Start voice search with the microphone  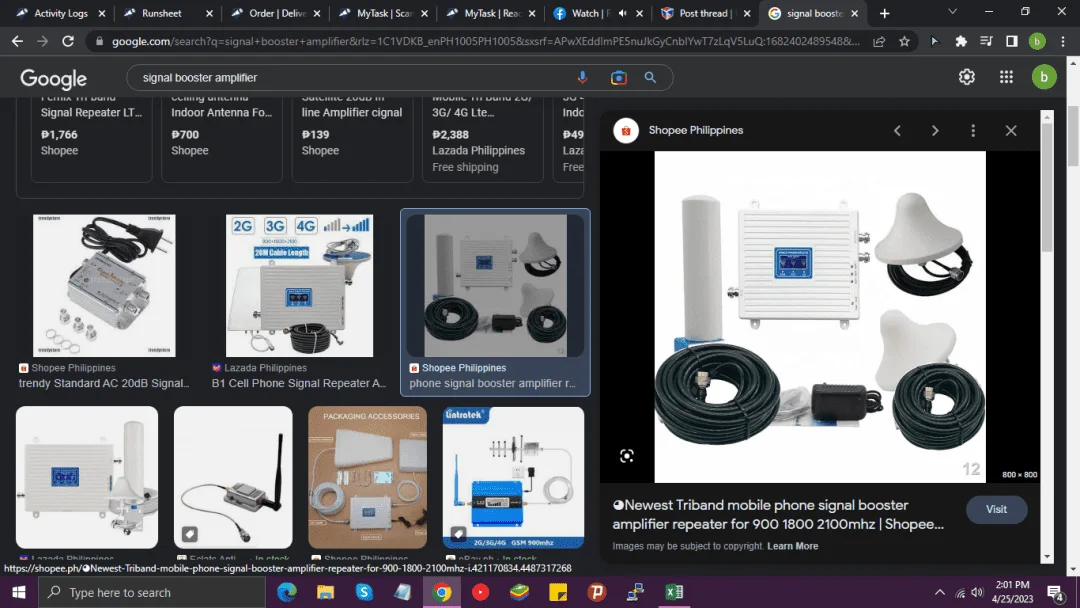(x=582, y=78)
